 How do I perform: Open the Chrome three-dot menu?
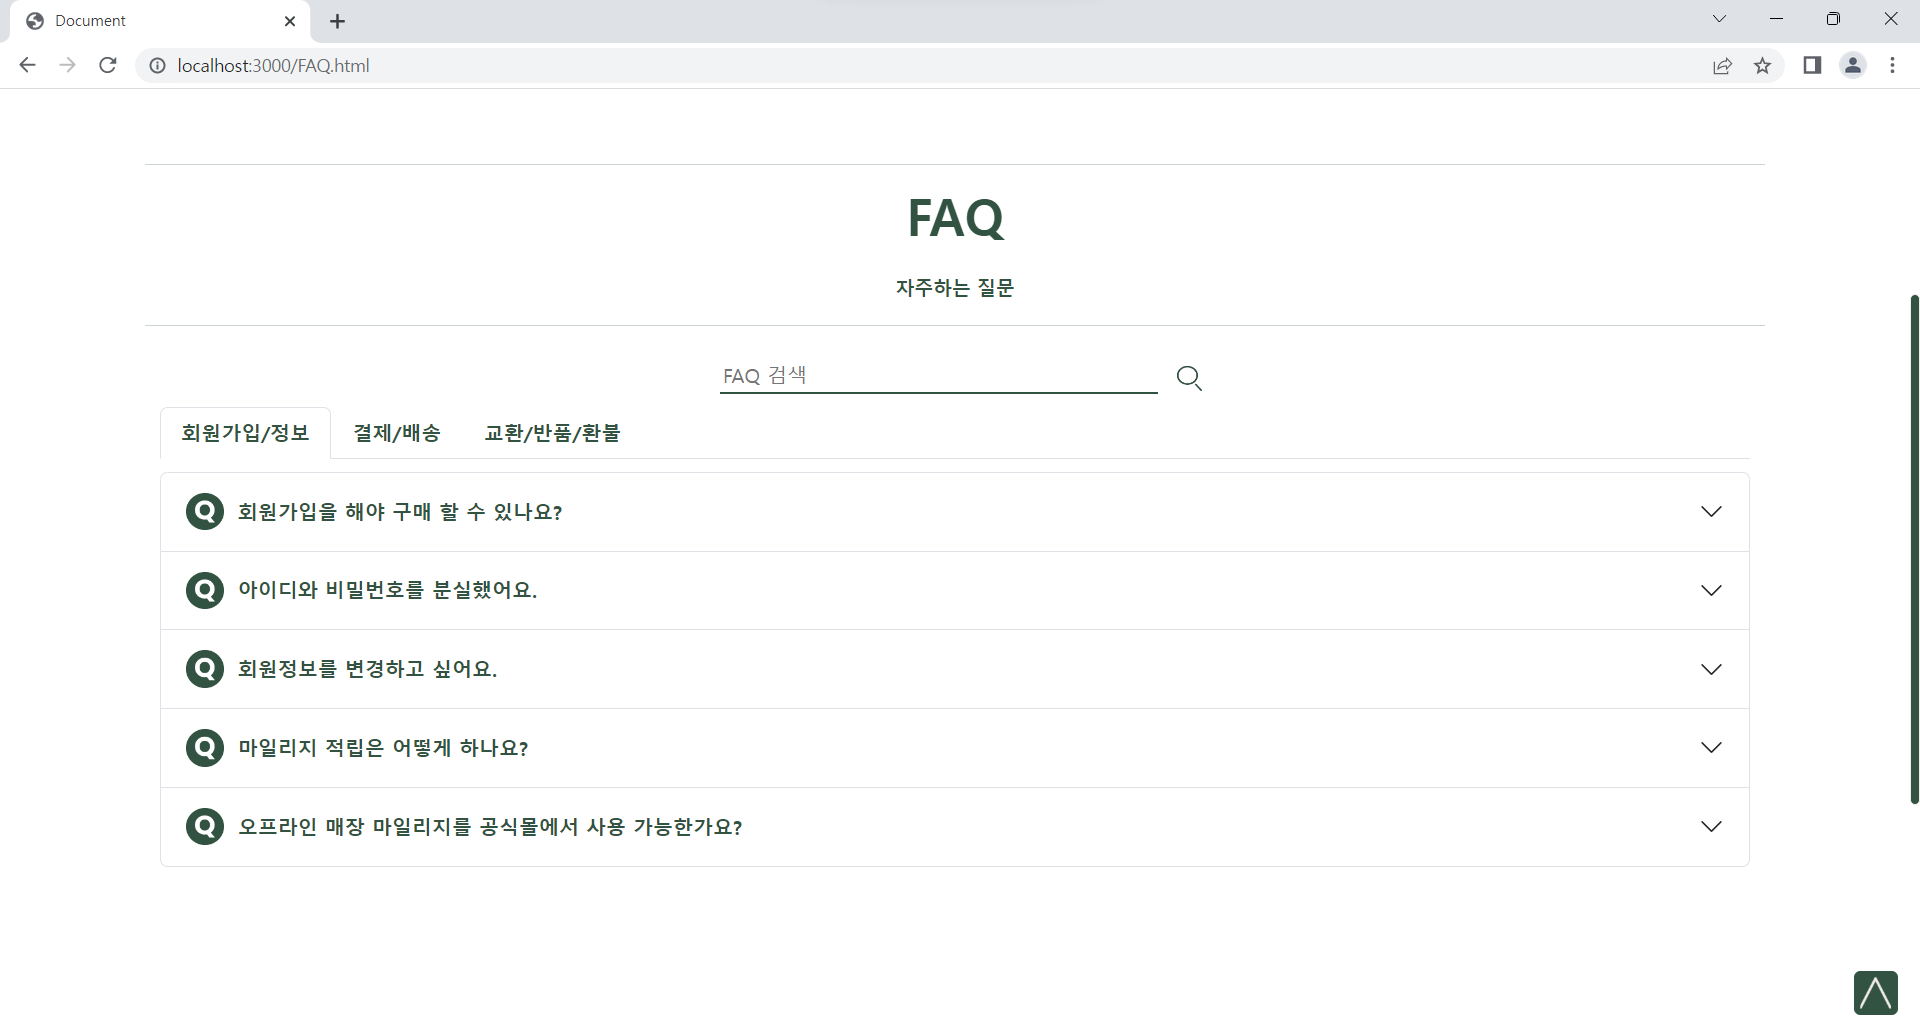point(1892,65)
